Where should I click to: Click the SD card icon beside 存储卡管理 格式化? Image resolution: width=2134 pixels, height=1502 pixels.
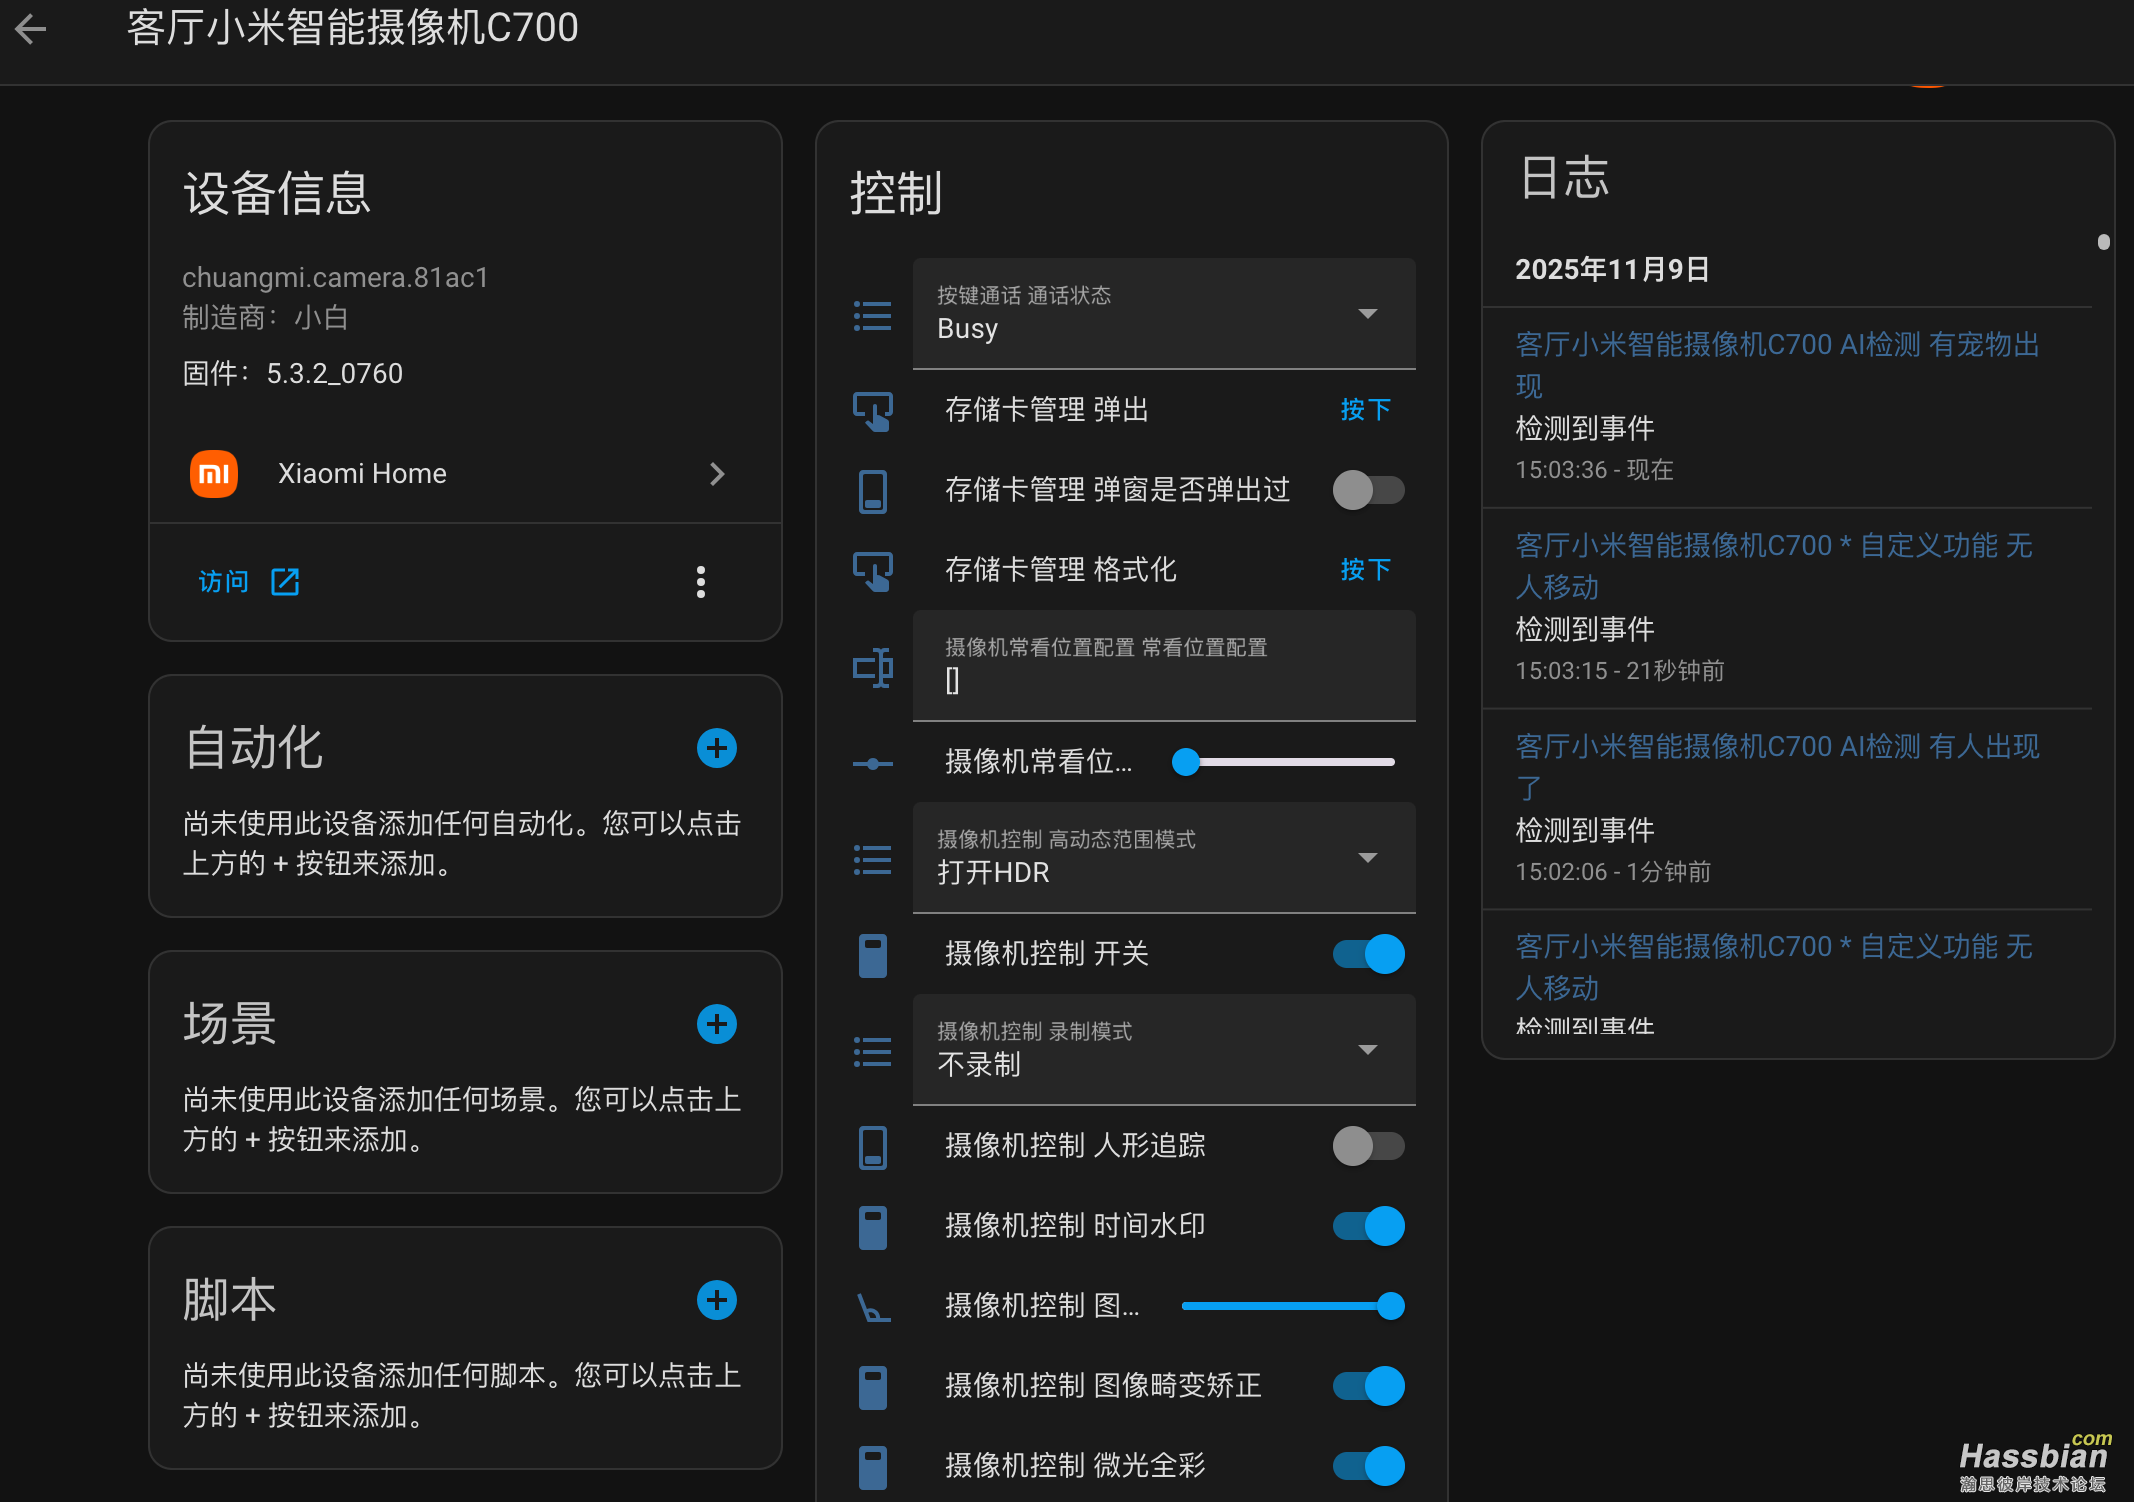(873, 570)
